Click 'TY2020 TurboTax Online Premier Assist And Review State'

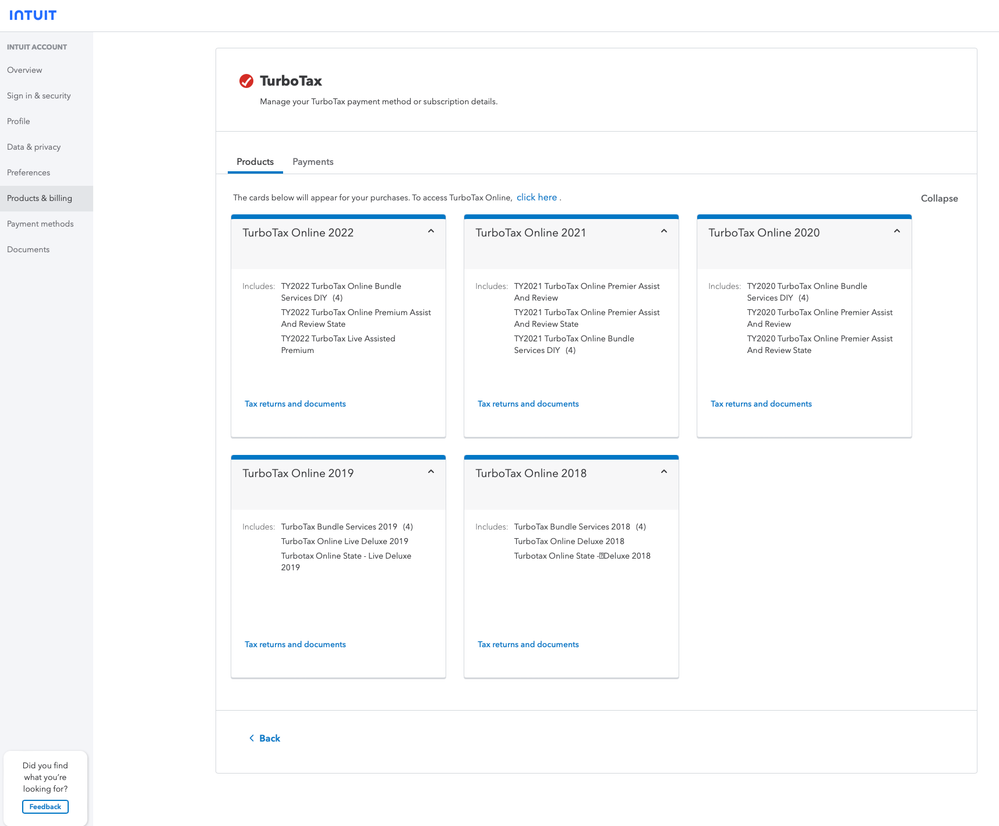[x=820, y=344]
